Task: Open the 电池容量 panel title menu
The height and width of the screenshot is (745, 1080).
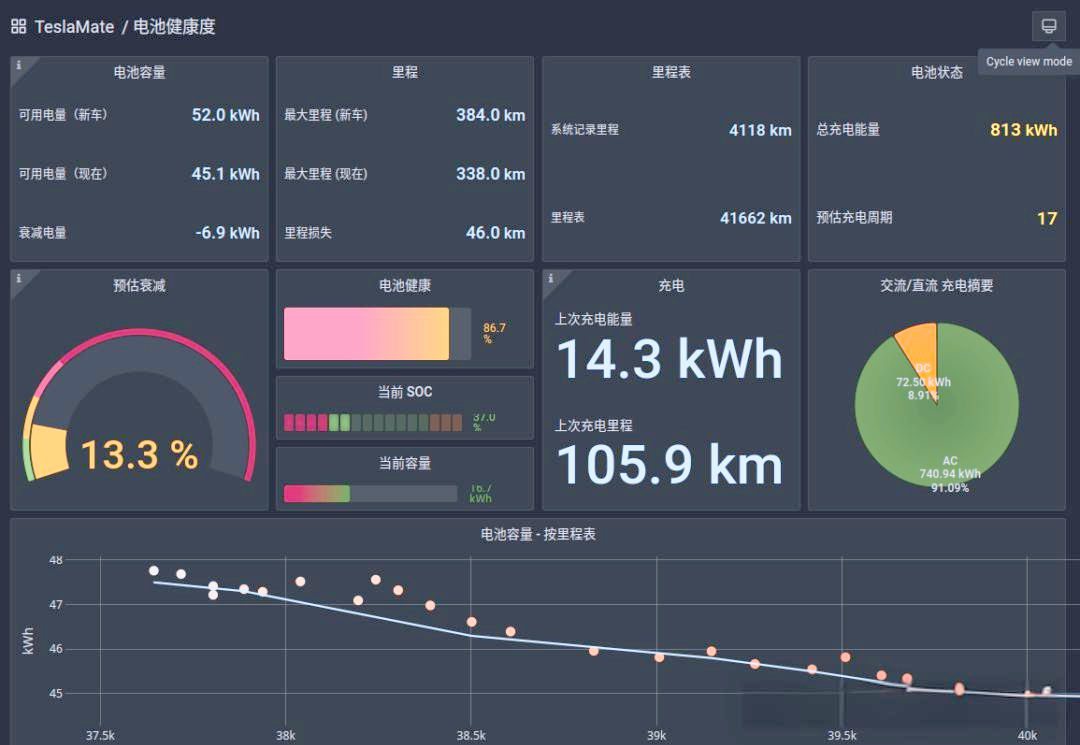Action: (138, 71)
